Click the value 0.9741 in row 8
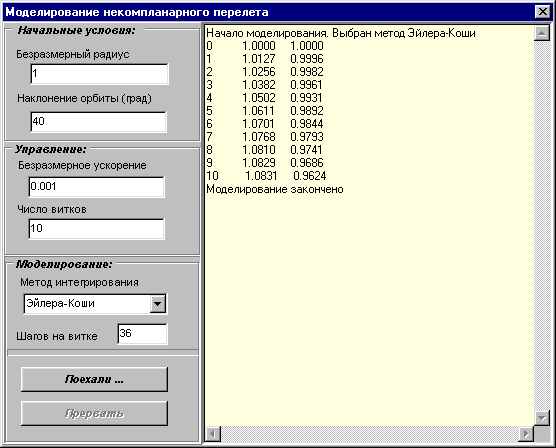The image size is (556, 448). pos(306,150)
